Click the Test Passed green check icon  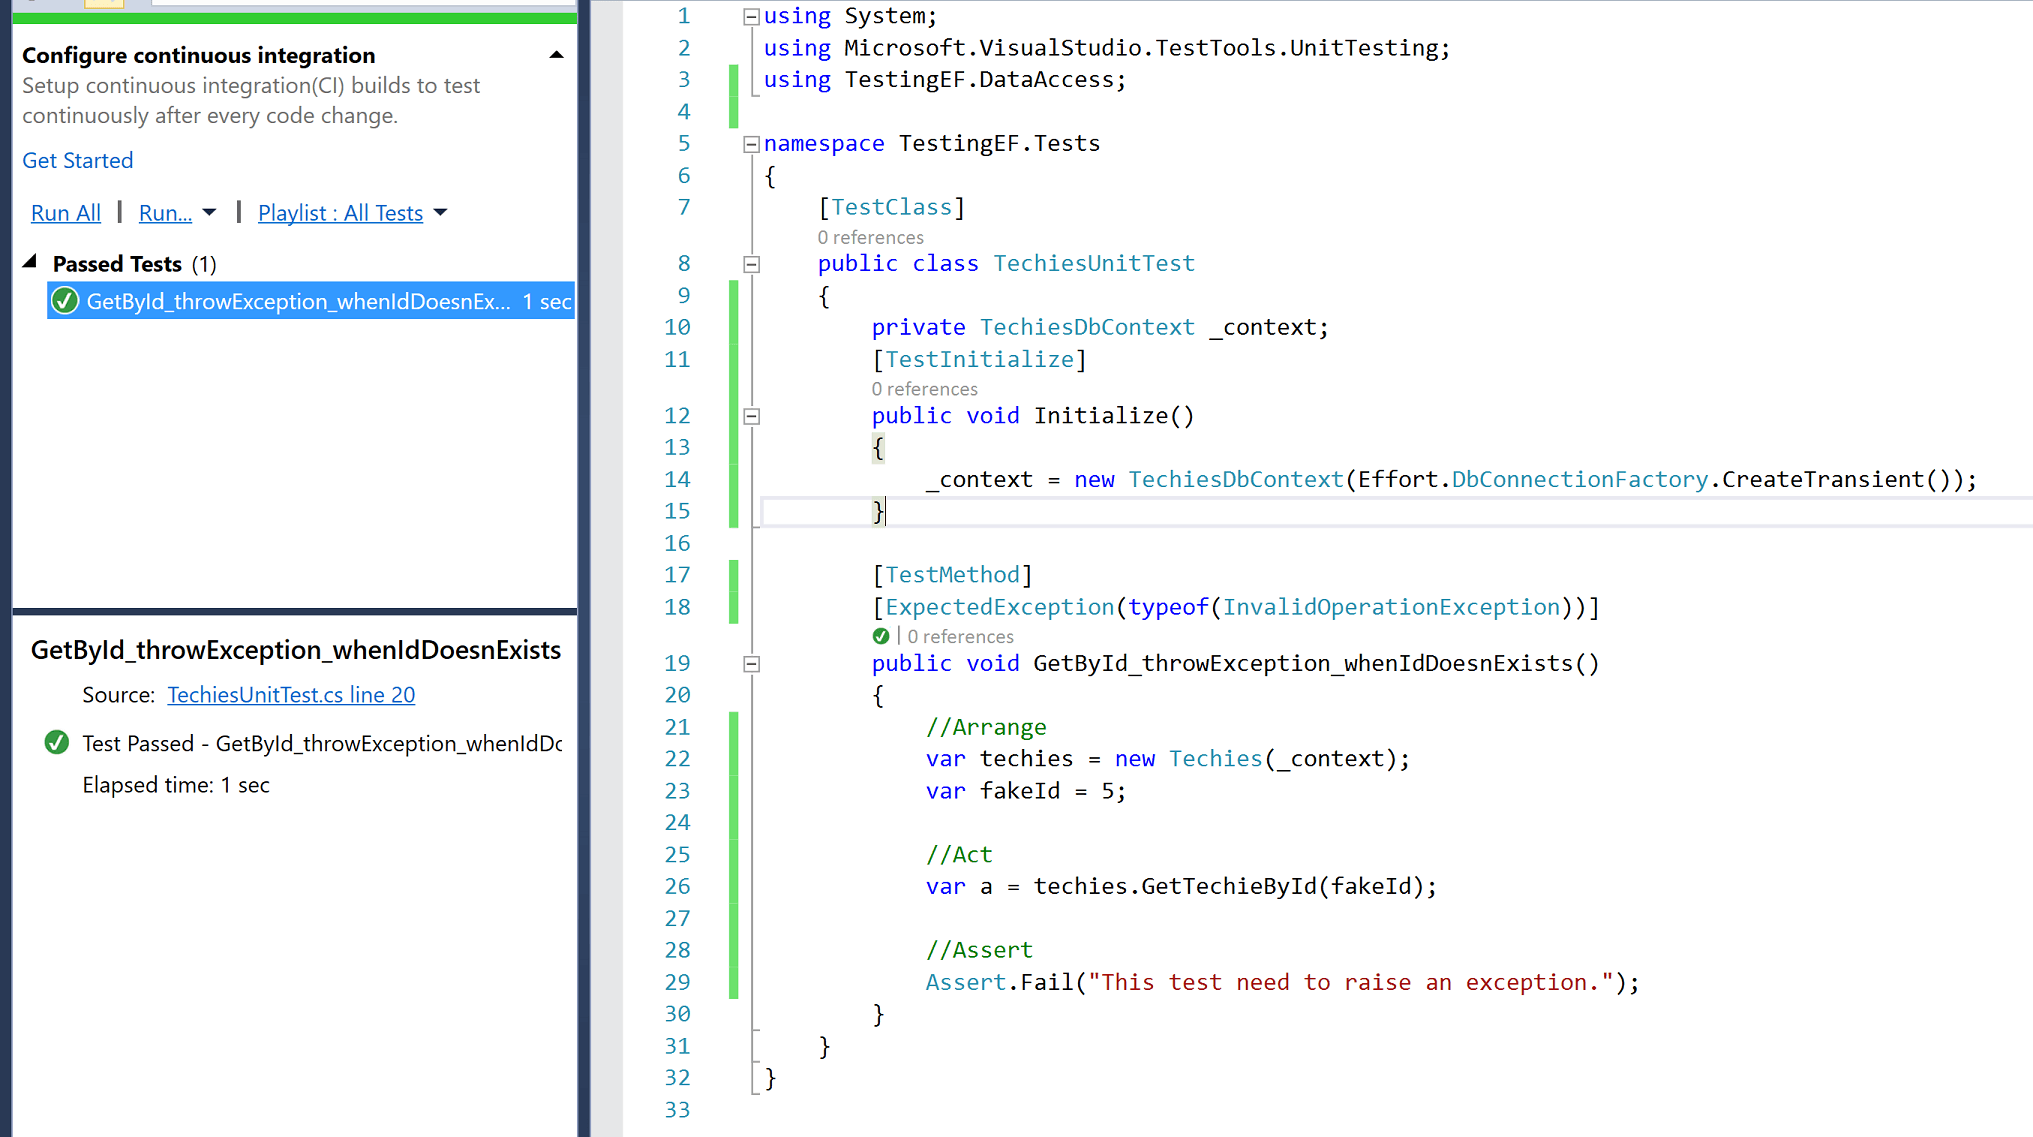click(57, 742)
